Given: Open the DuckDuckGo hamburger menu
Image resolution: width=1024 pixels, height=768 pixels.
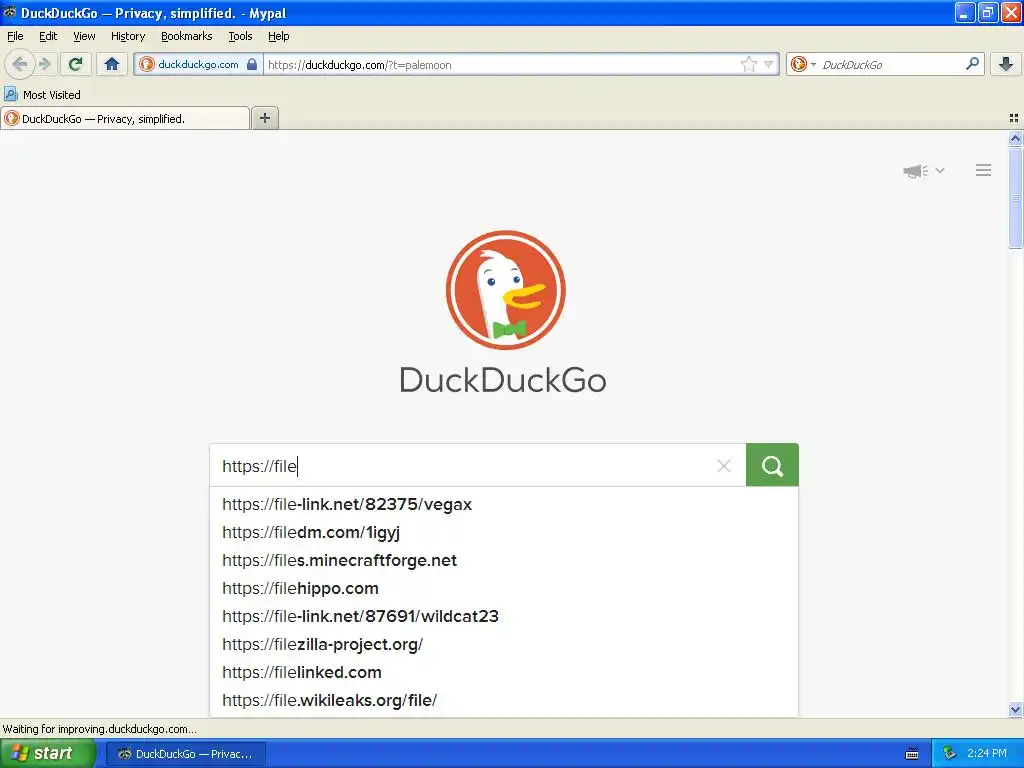Looking at the screenshot, I should 984,170.
